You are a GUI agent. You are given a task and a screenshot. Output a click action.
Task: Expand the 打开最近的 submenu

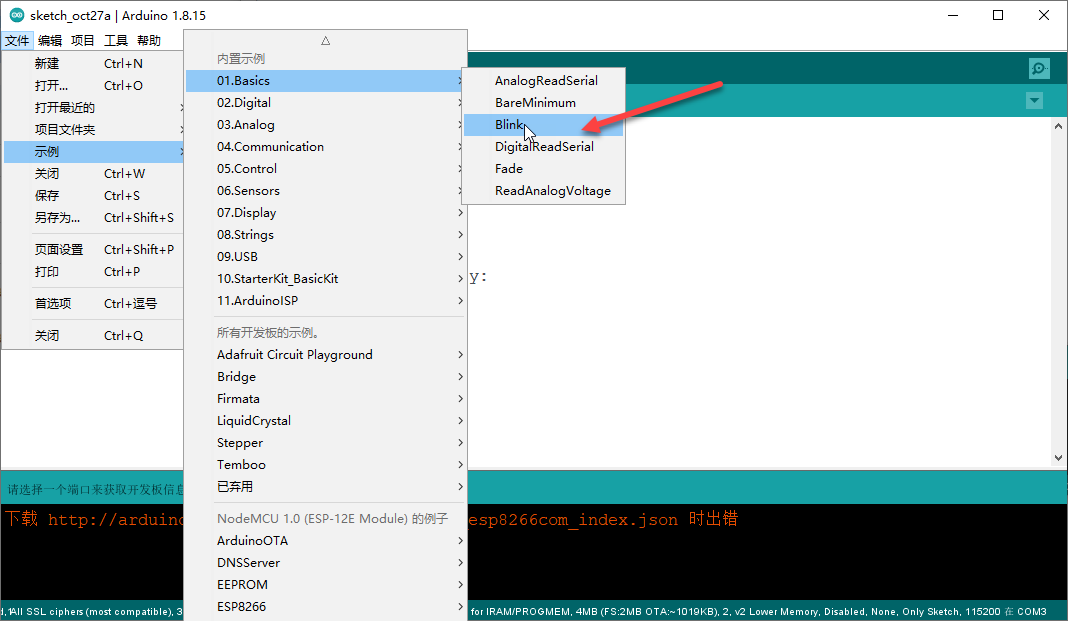tap(94, 108)
